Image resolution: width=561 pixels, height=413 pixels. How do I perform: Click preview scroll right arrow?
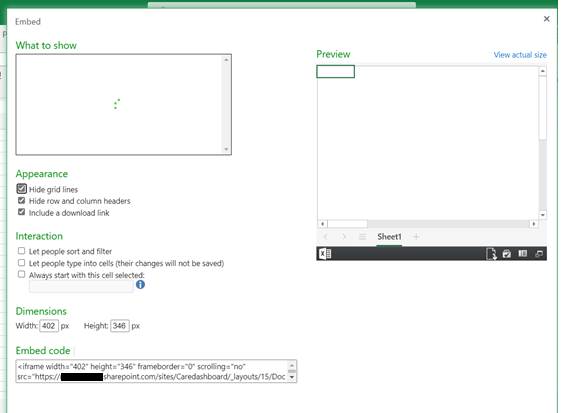click(534, 224)
